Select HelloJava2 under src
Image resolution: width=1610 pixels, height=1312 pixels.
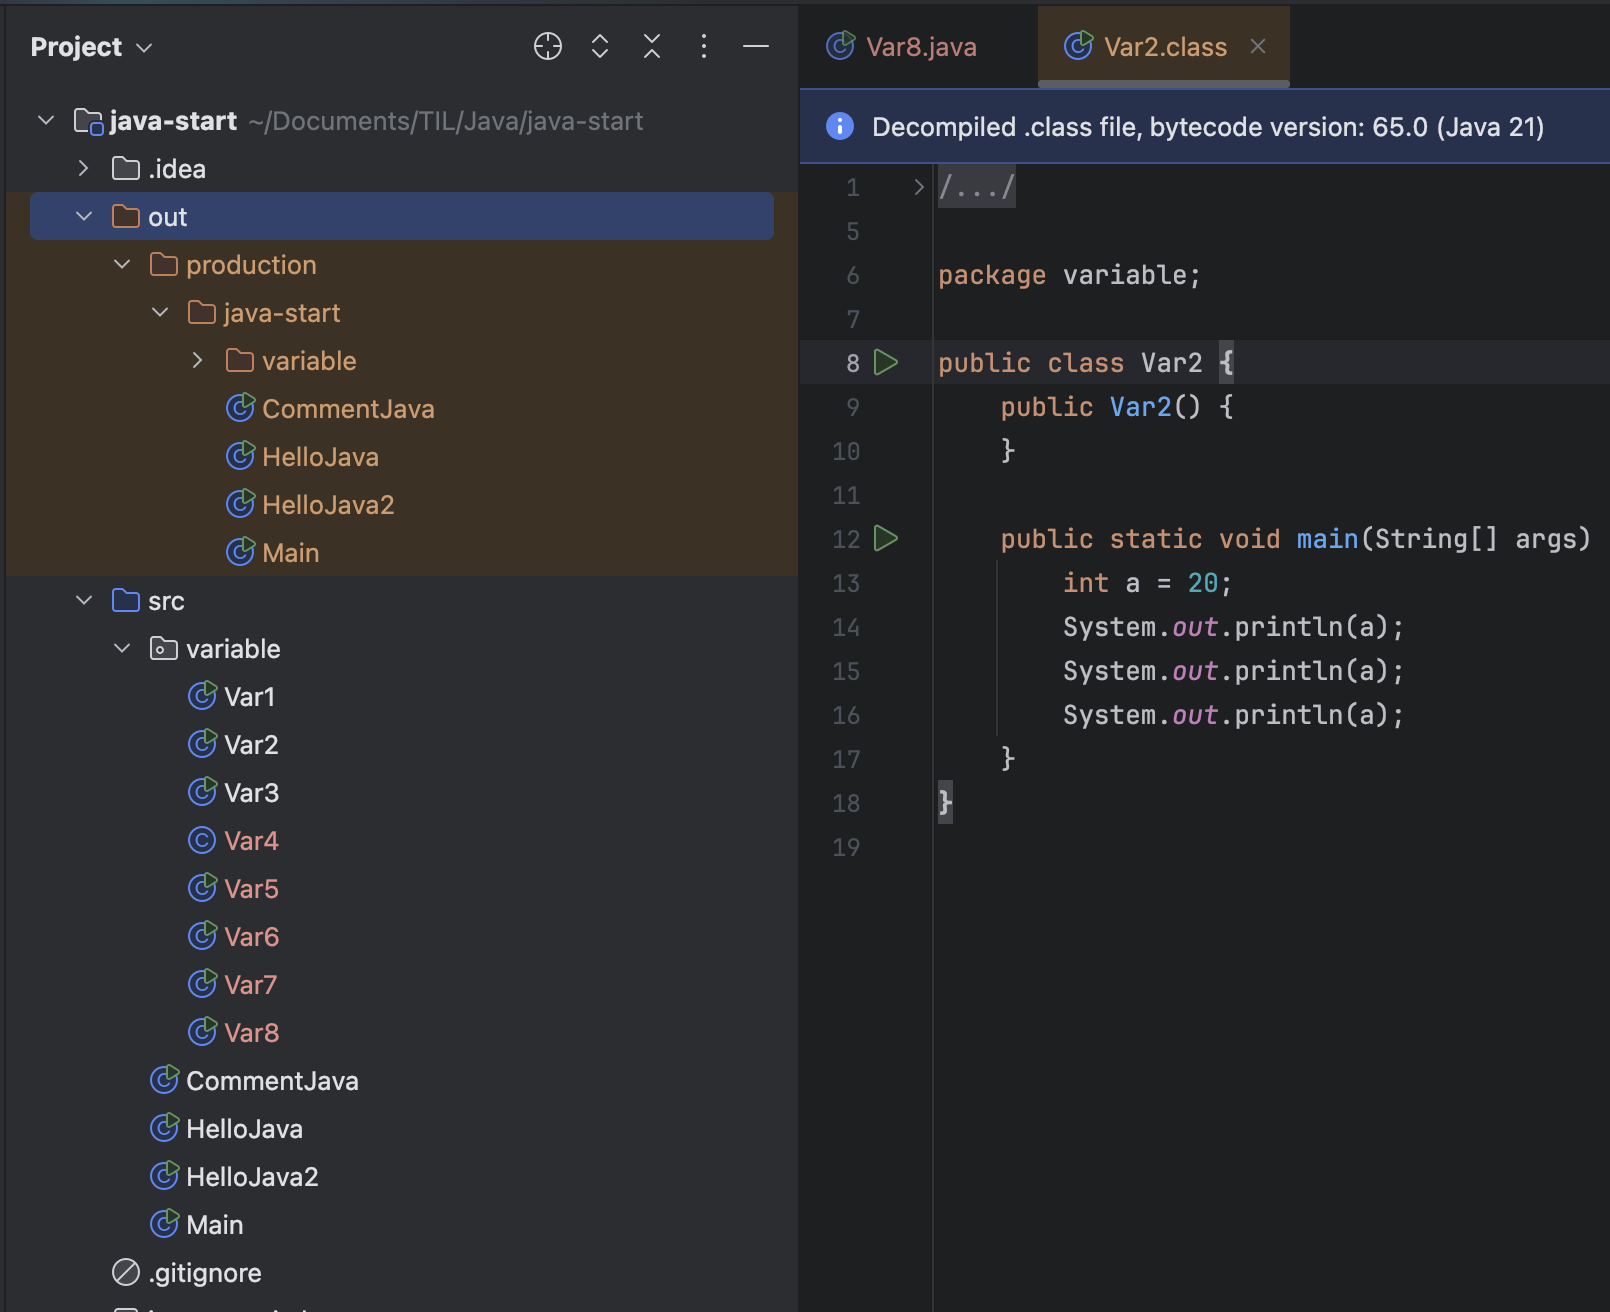click(x=252, y=1177)
